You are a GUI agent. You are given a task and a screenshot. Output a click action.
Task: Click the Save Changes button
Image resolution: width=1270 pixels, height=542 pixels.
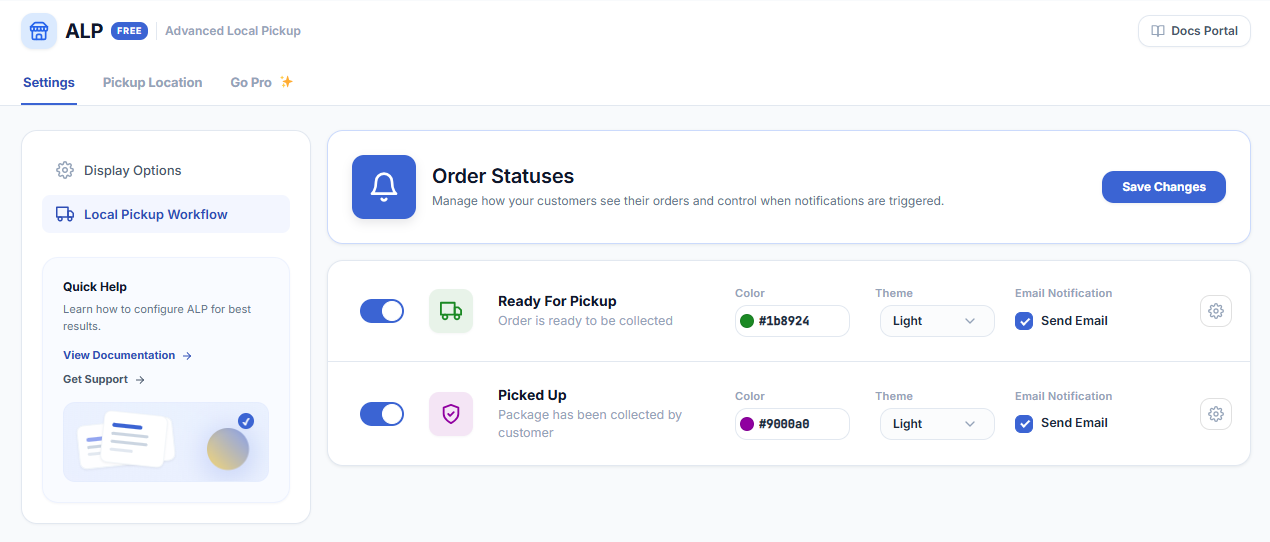(1164, 187)
